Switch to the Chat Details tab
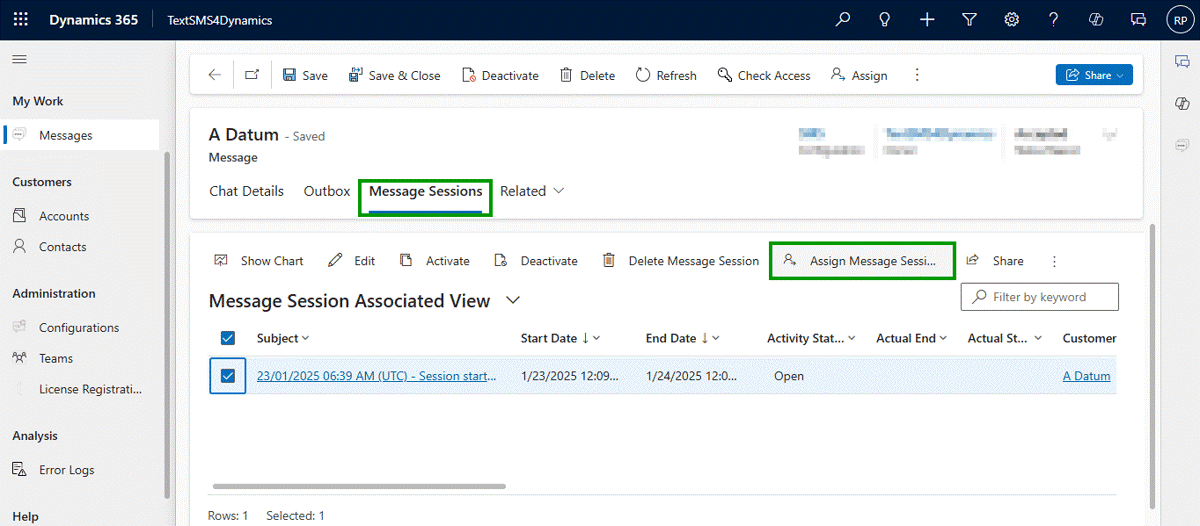Viewport: 1200px width, 526px height. click(246, 191)
